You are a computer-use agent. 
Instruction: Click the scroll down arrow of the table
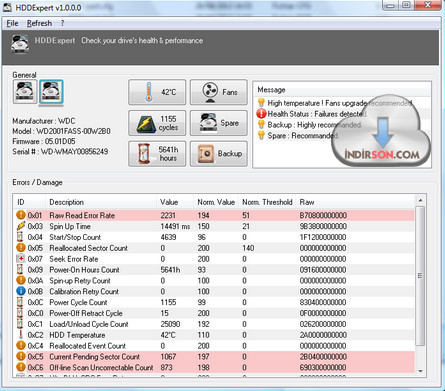point(420,371)
